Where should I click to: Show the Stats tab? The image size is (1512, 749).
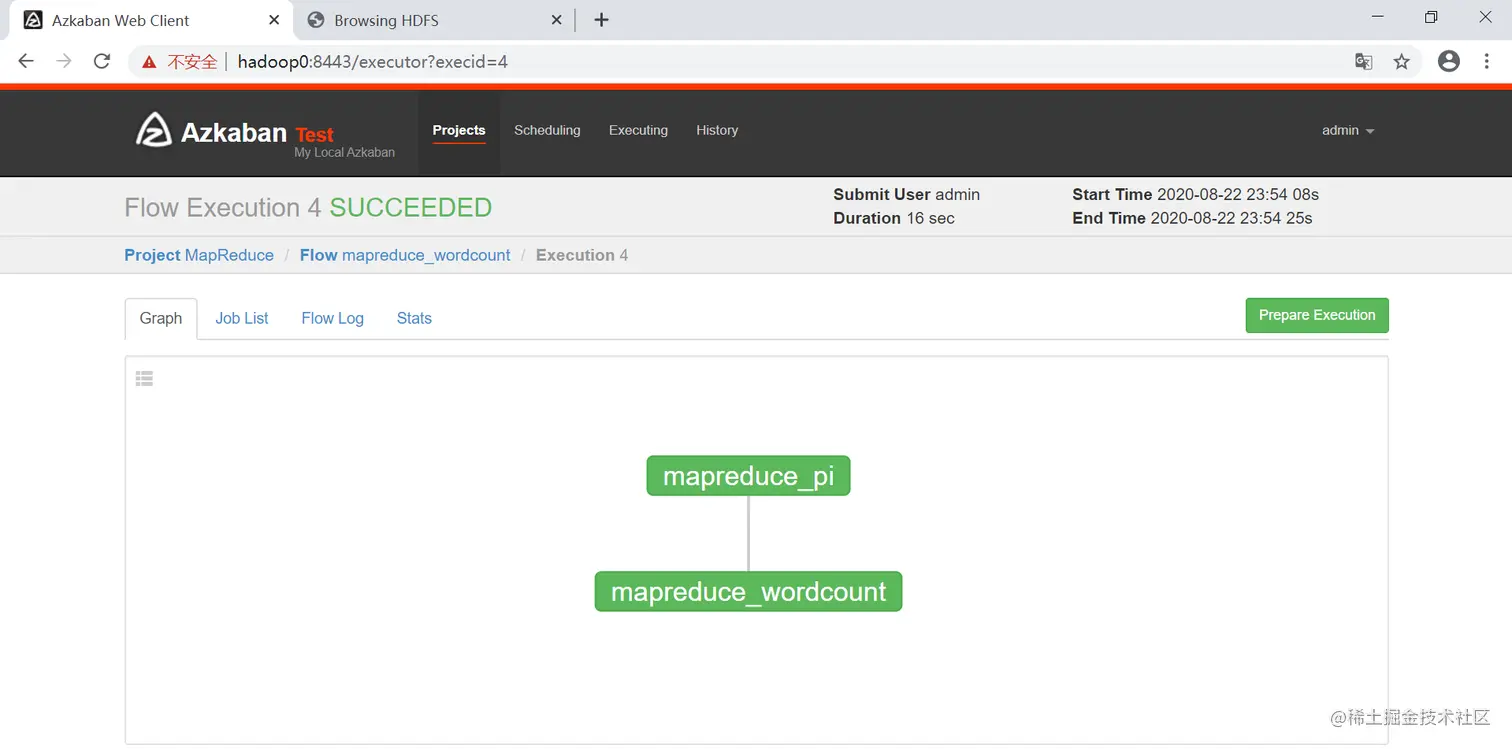[x=414, y=318]
